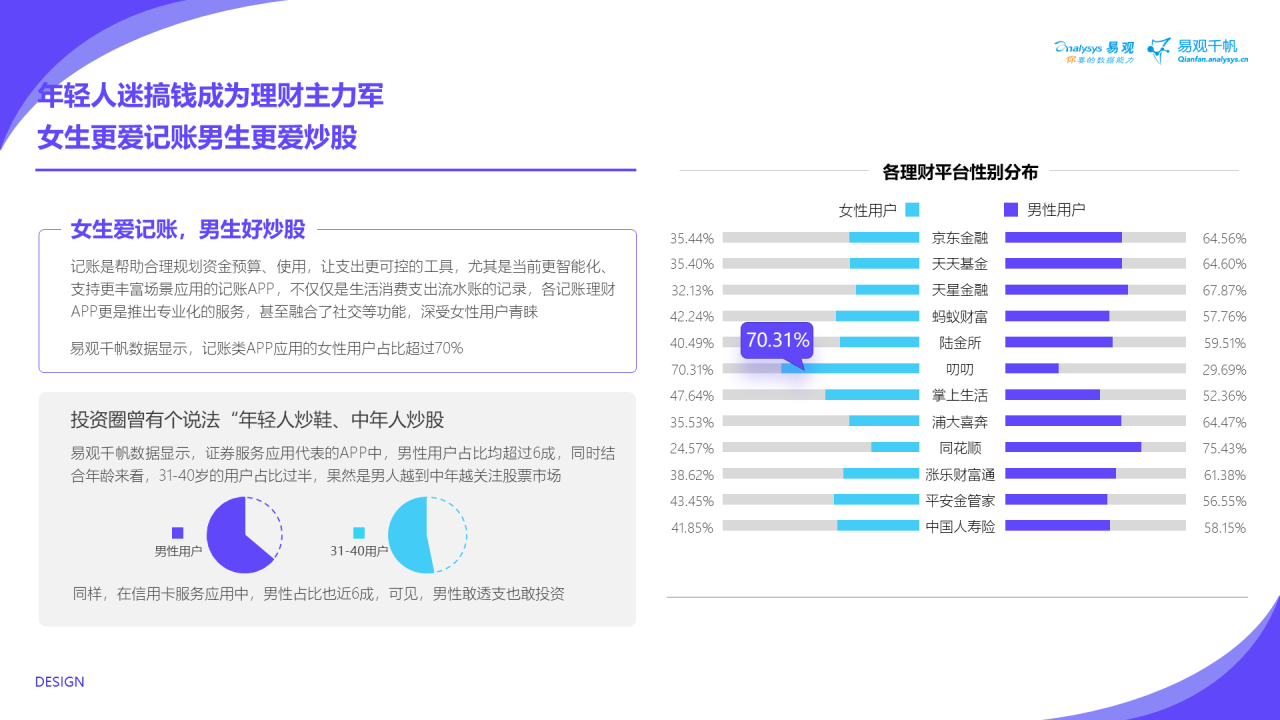The image size is (1280, 720).
Task: Click the cyan 31-40用户 legend square
Action: [359, 533]
